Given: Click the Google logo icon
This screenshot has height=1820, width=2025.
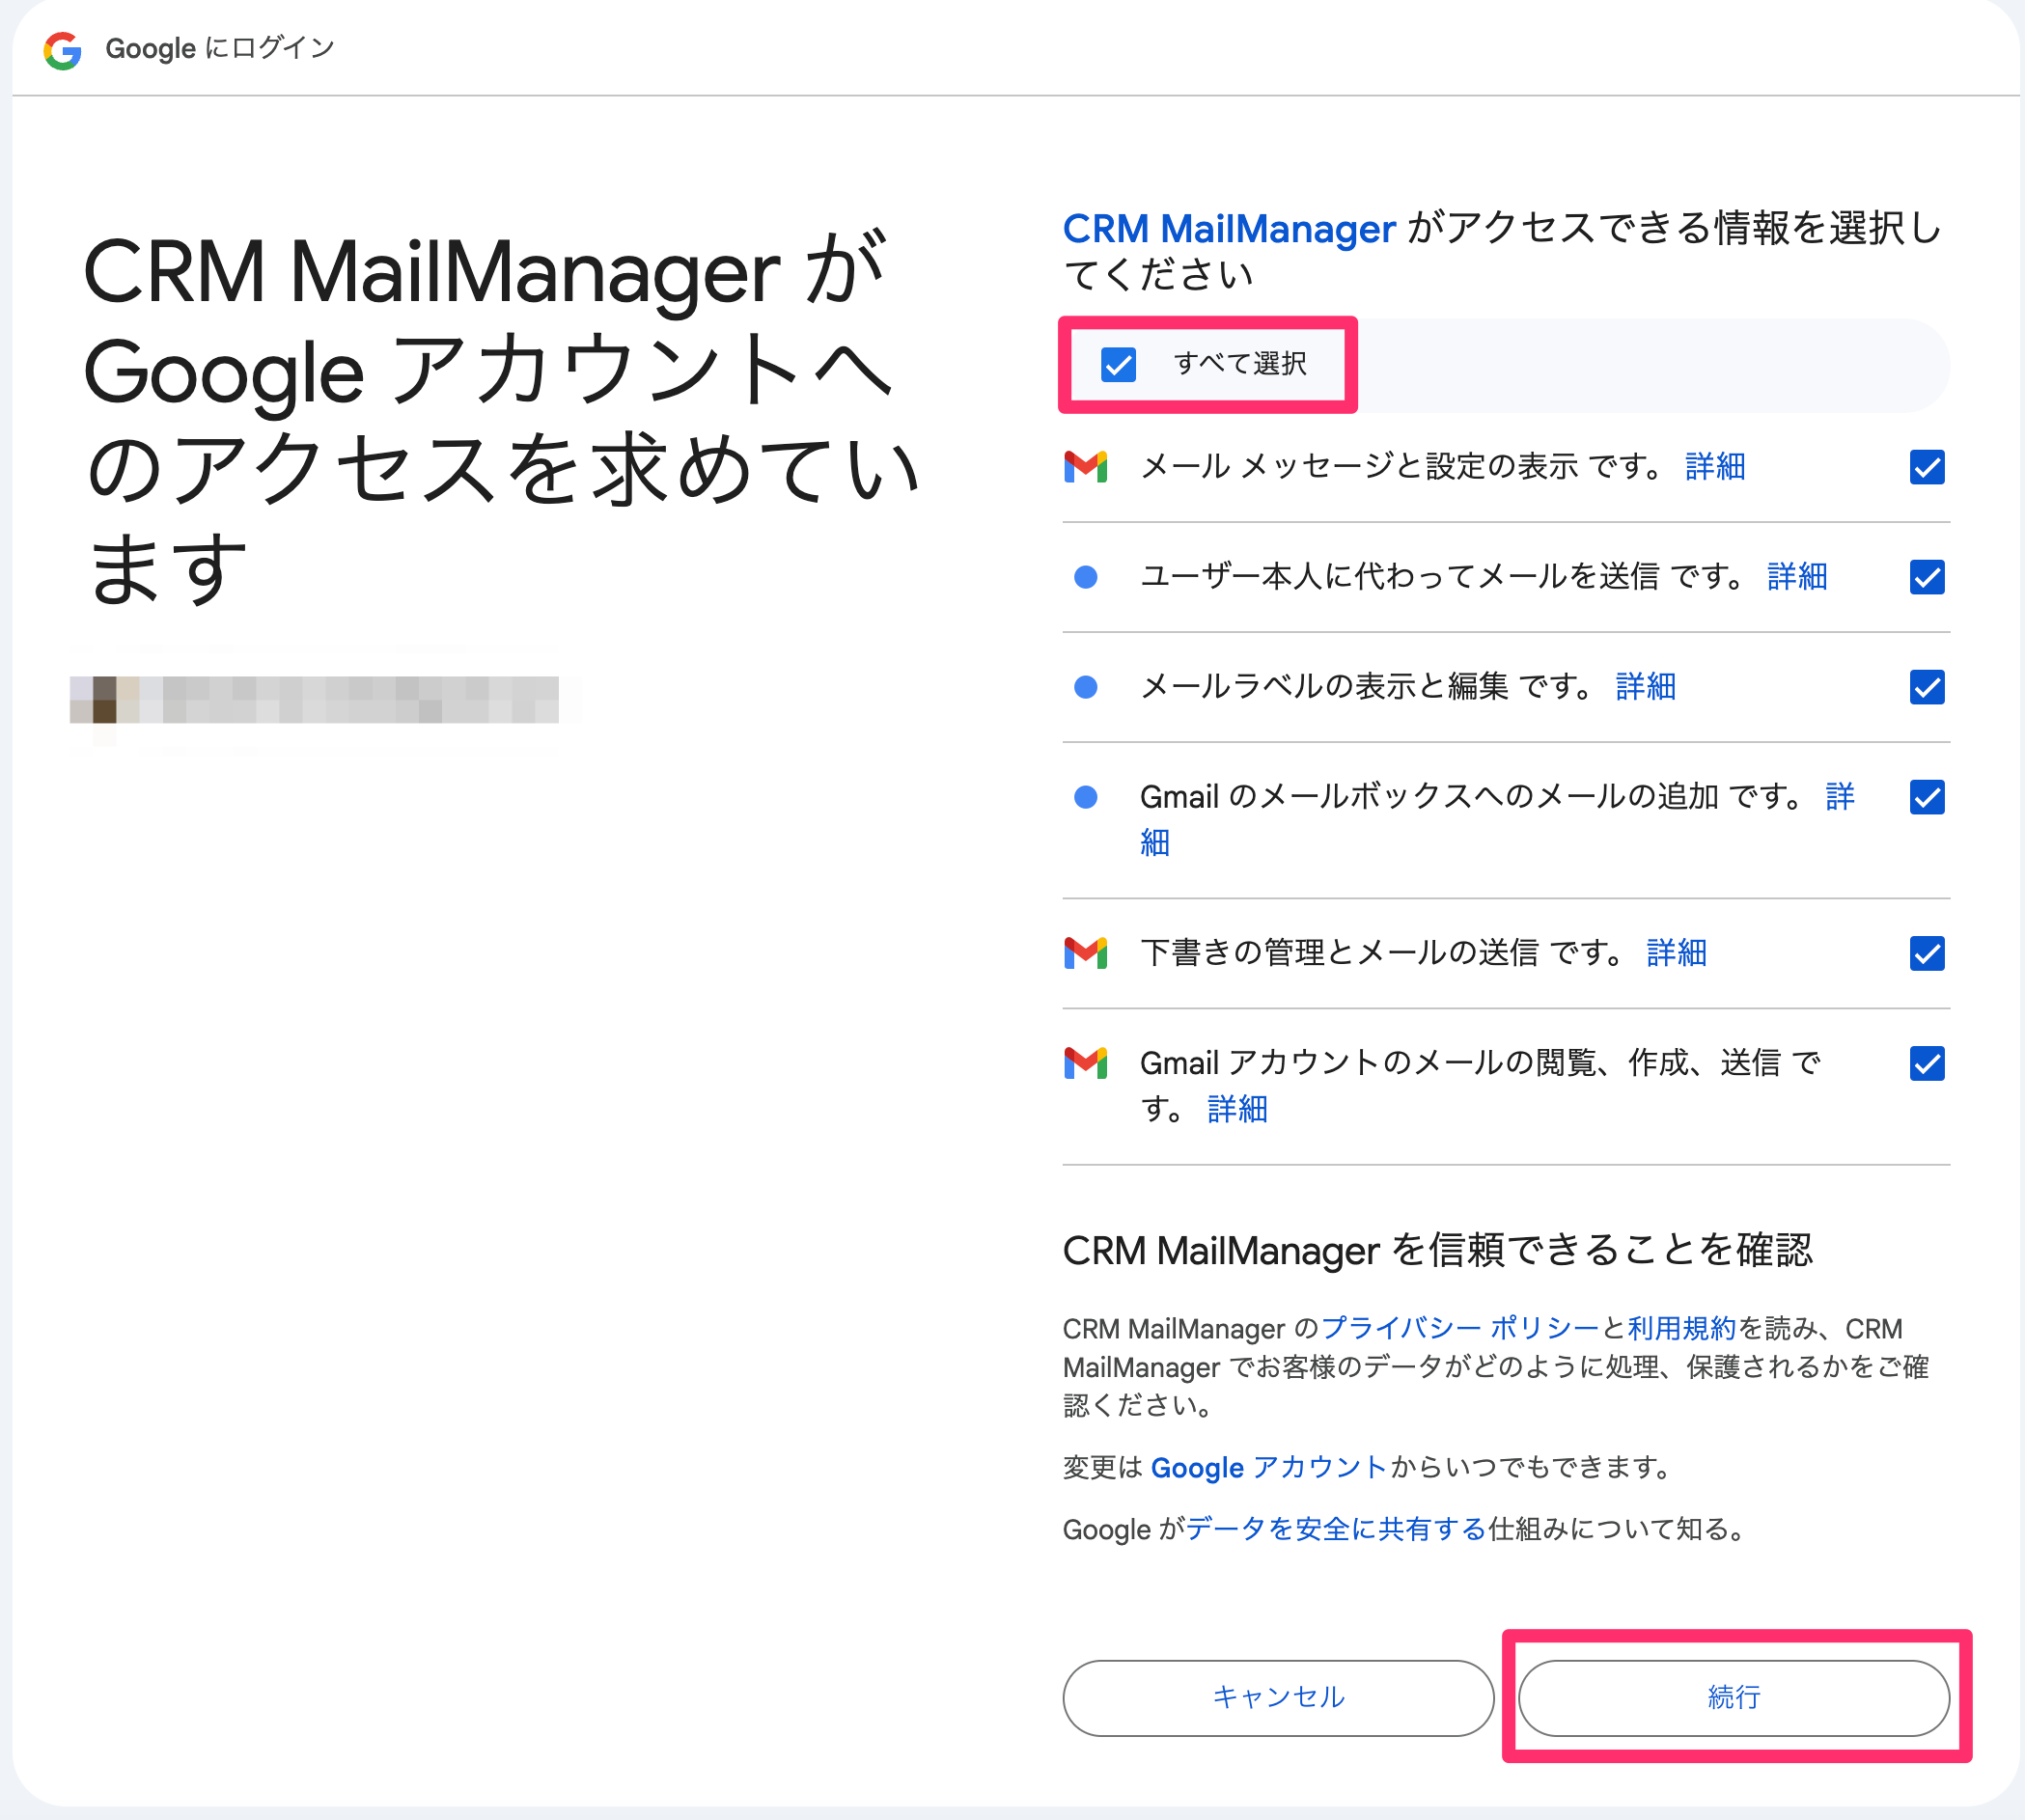Looking at the screenshot, I should (62, 49).
